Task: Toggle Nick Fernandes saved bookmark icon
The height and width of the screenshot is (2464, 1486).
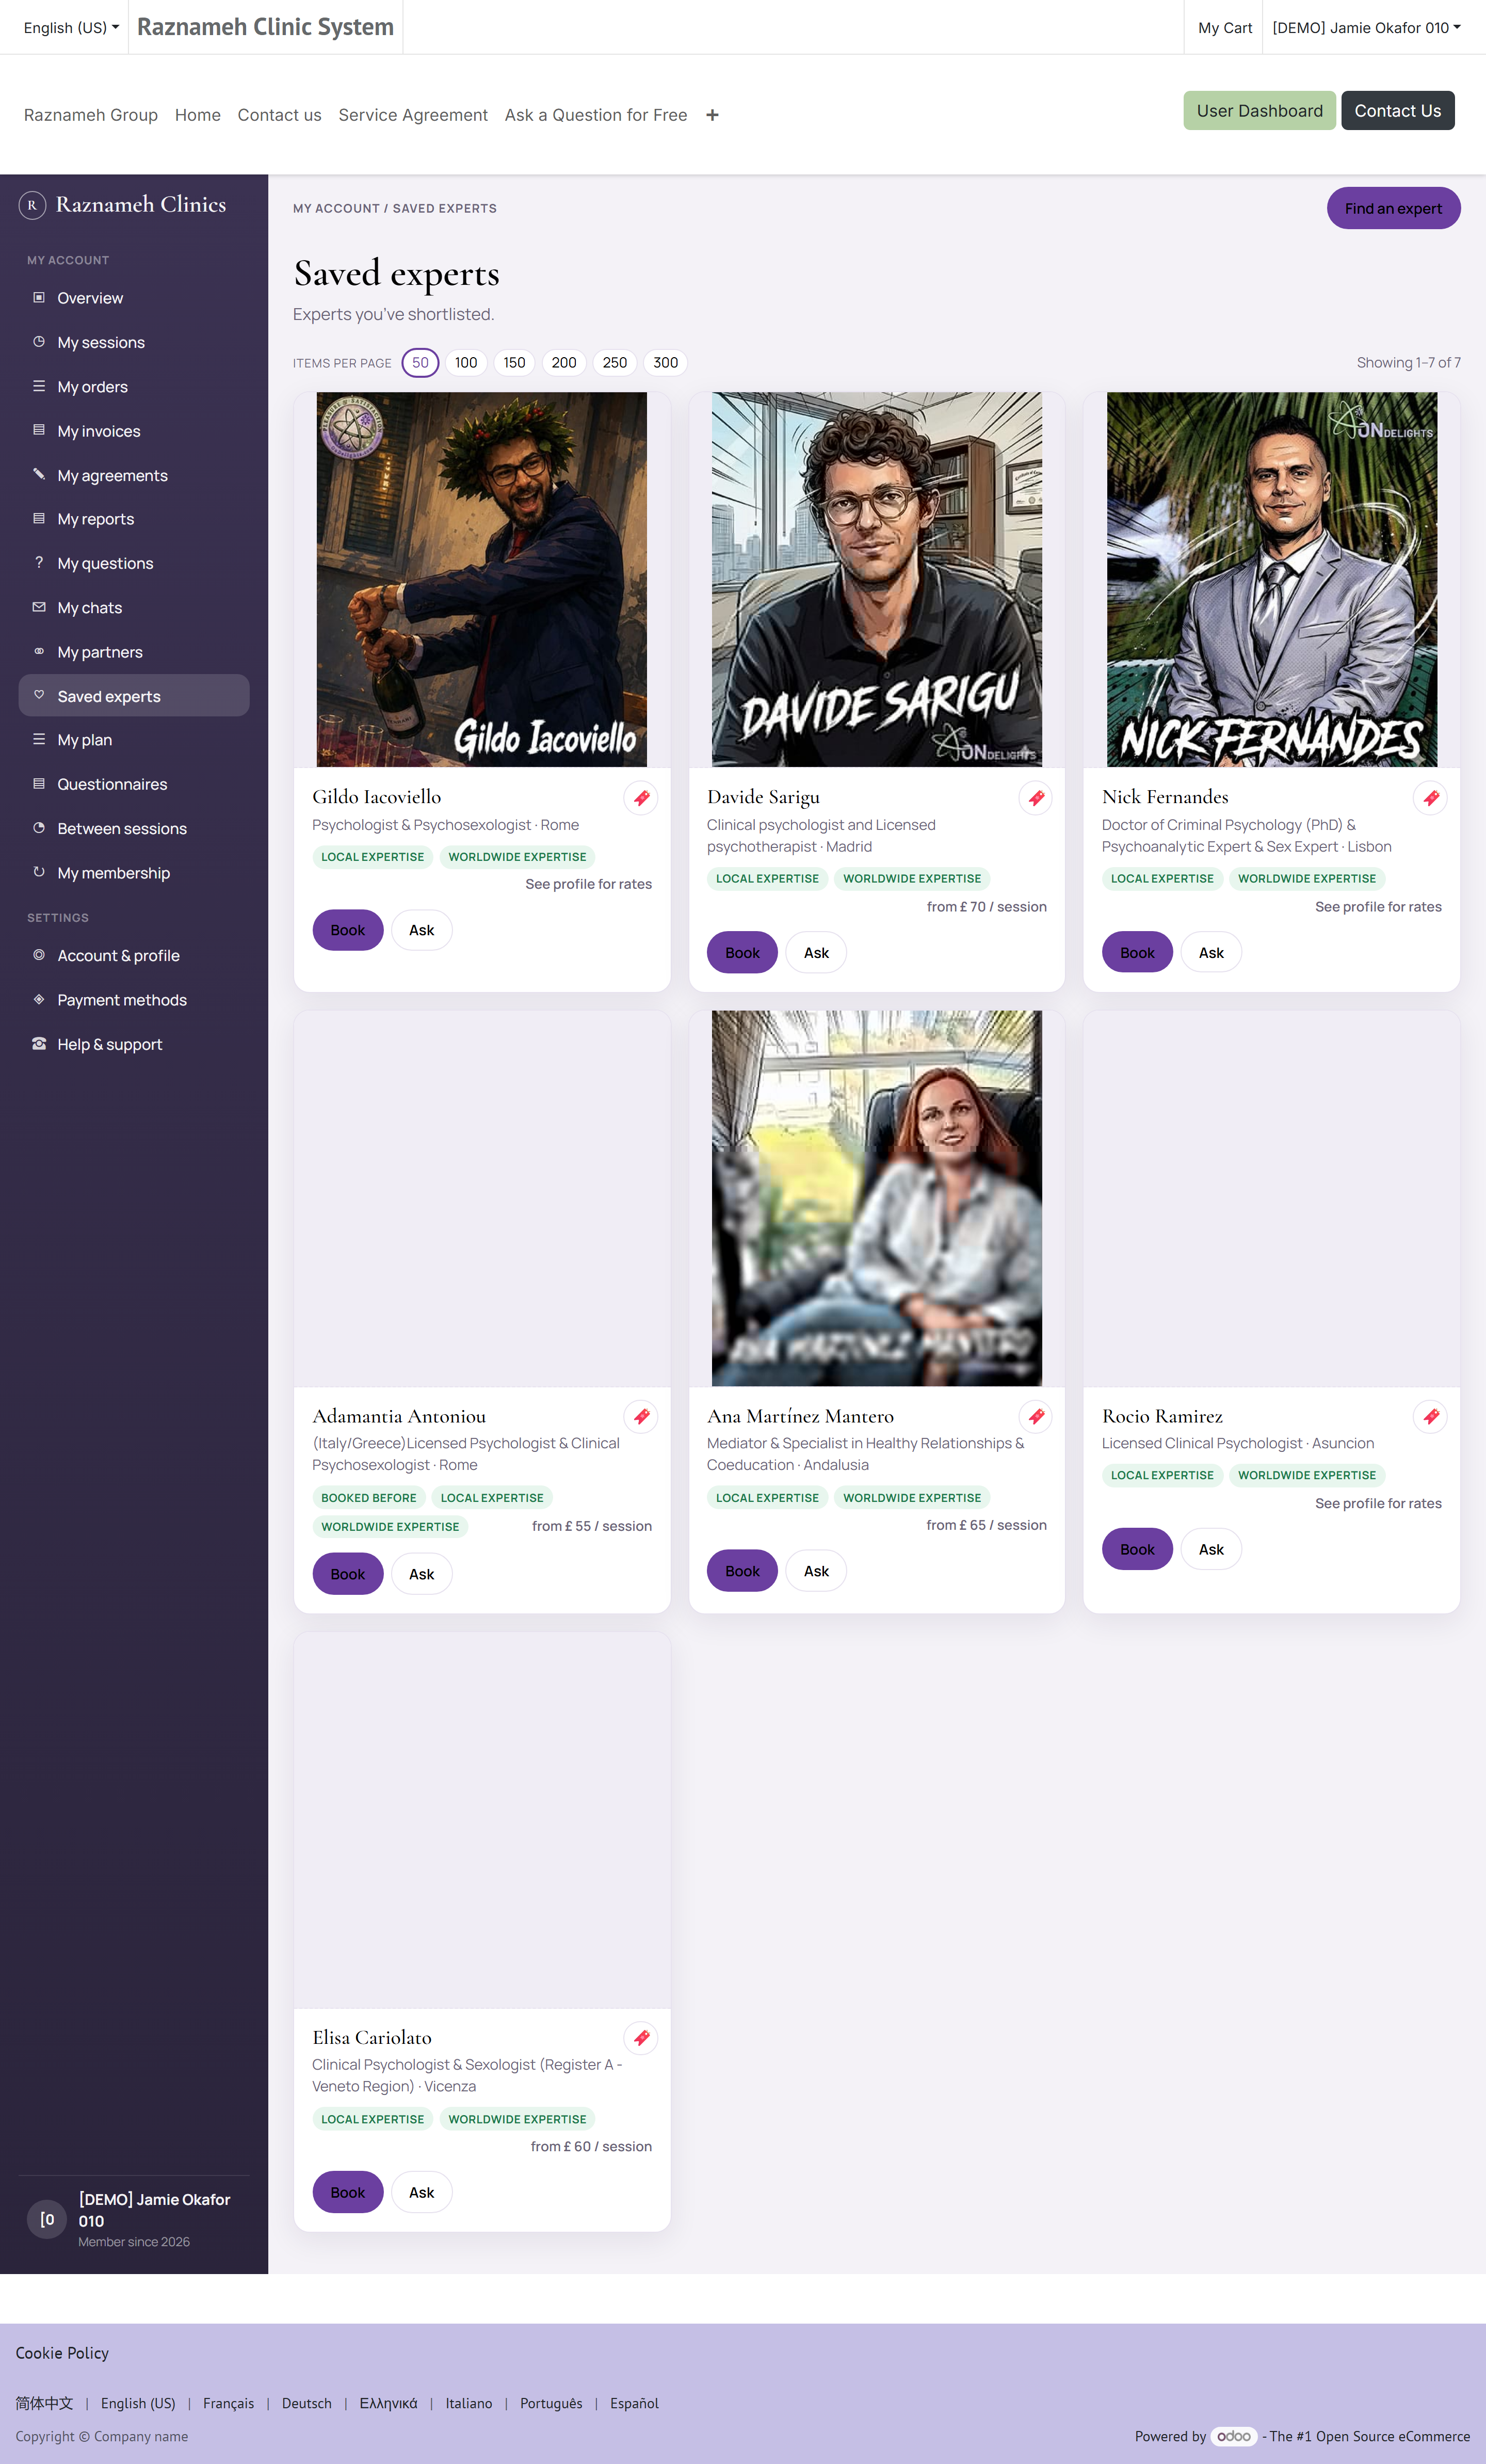Action: [x=1431, y=798]
